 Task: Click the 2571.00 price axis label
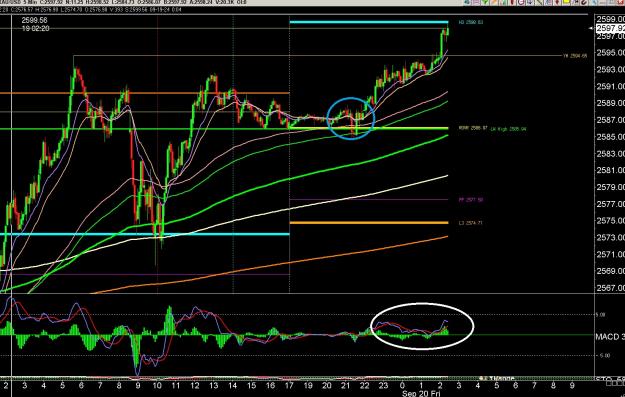click(611, 254)
